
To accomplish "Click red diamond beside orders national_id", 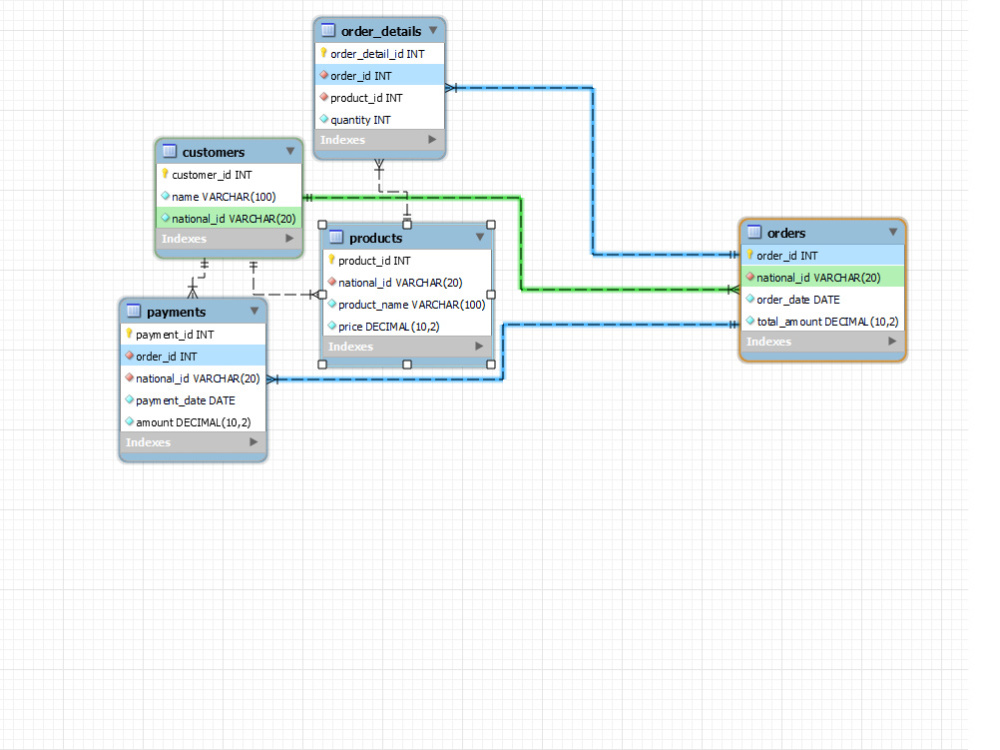I will [x=750, y=277].
